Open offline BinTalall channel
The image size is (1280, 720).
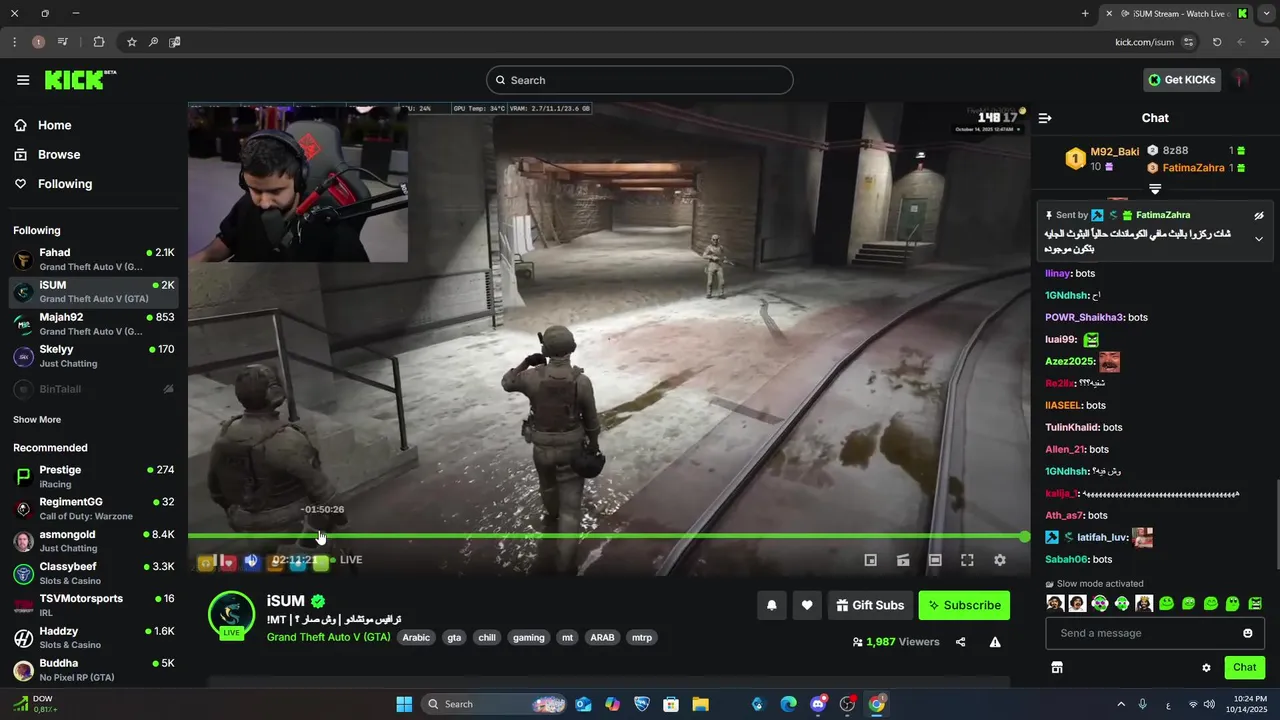tap(94, 388)
